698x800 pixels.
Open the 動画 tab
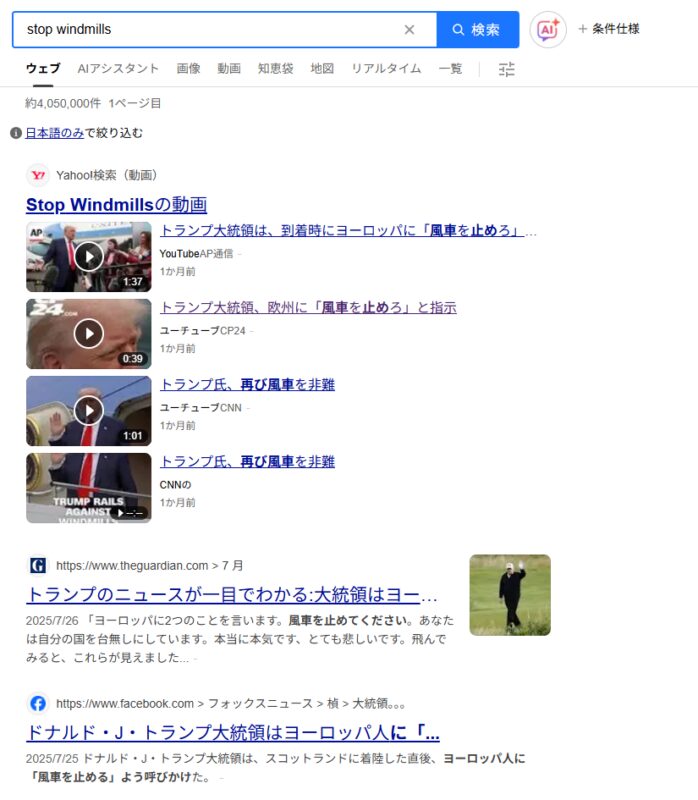point(229,68)
